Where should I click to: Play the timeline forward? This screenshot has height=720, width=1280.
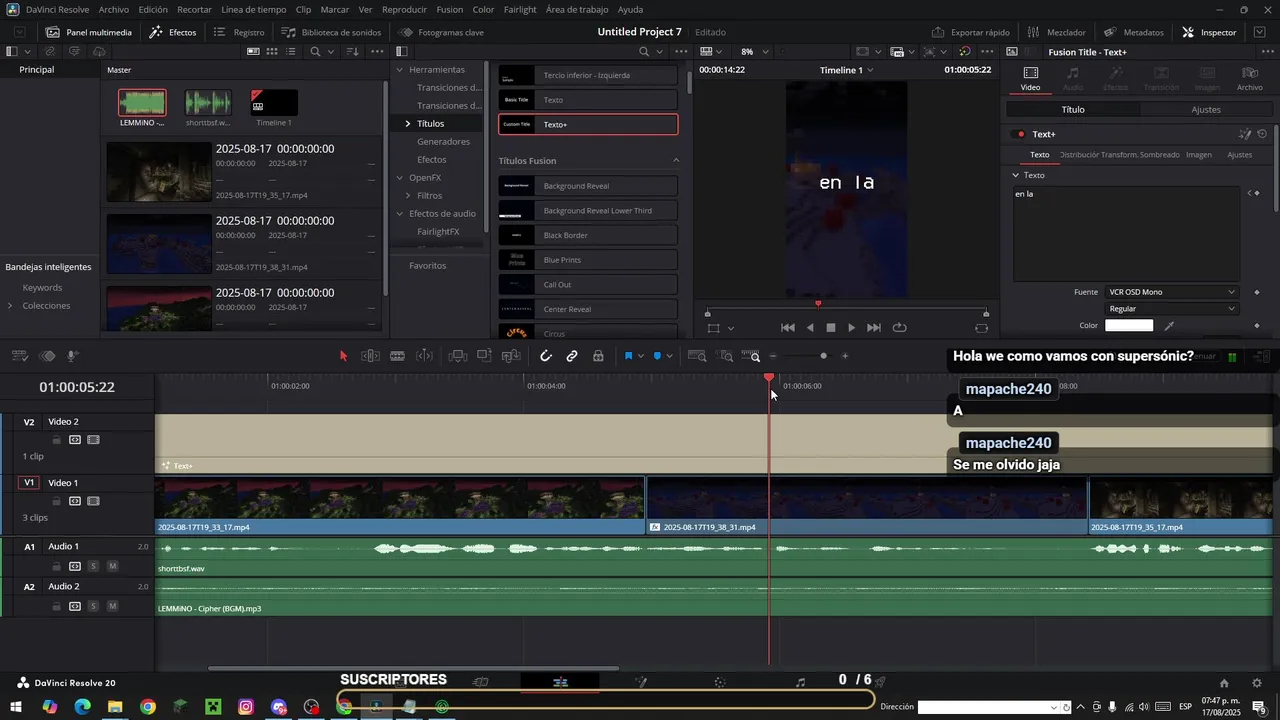click(x=851, y=328)
